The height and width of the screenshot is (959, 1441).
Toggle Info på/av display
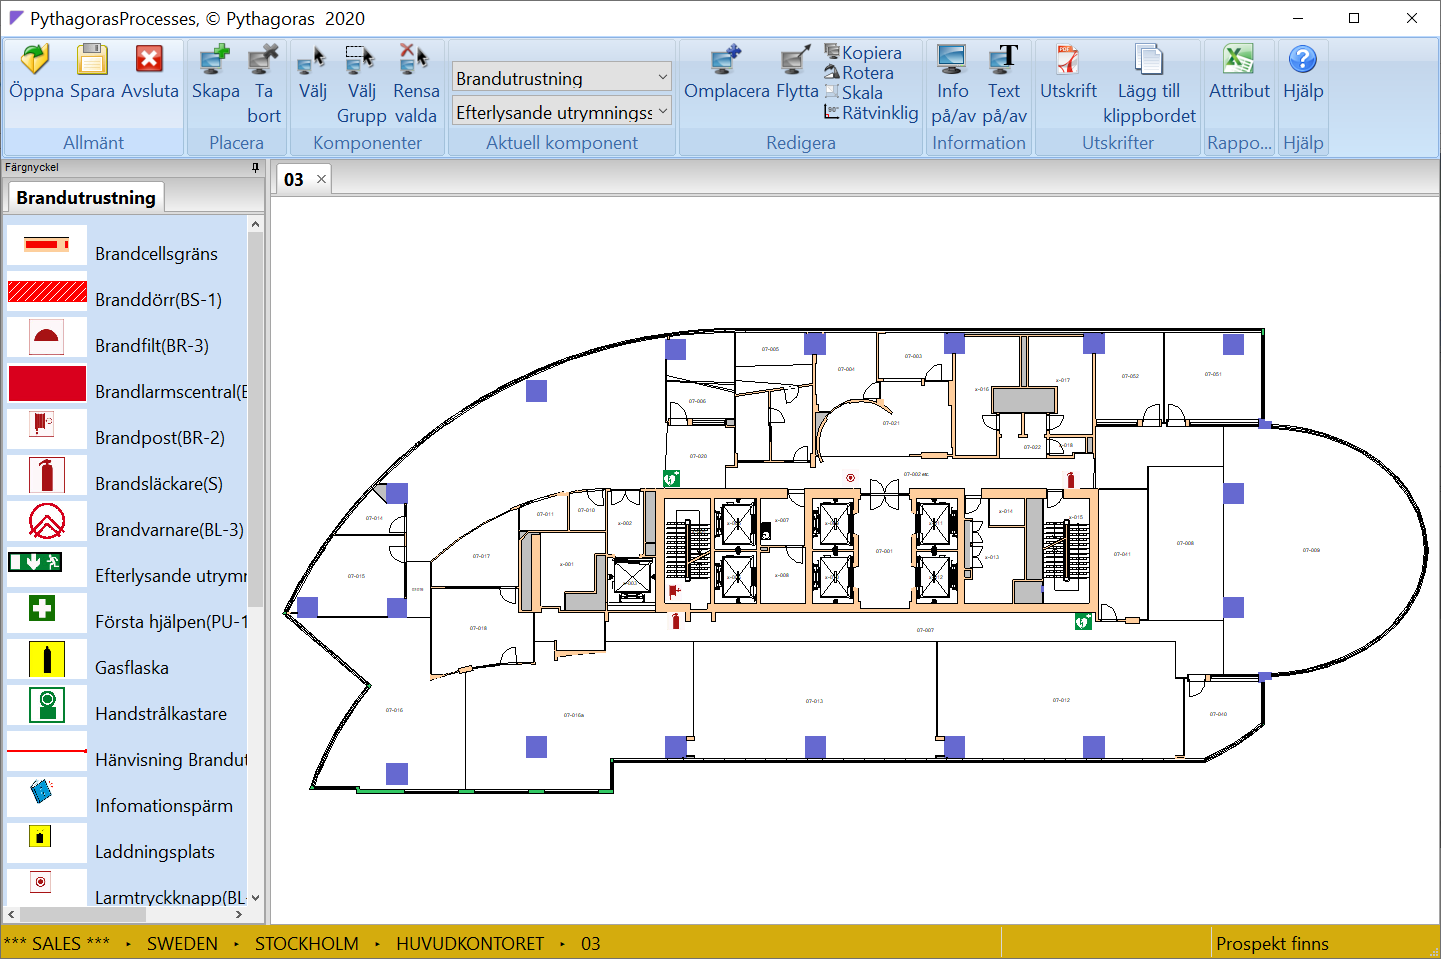pyautogui.click(x=952, y=60)
